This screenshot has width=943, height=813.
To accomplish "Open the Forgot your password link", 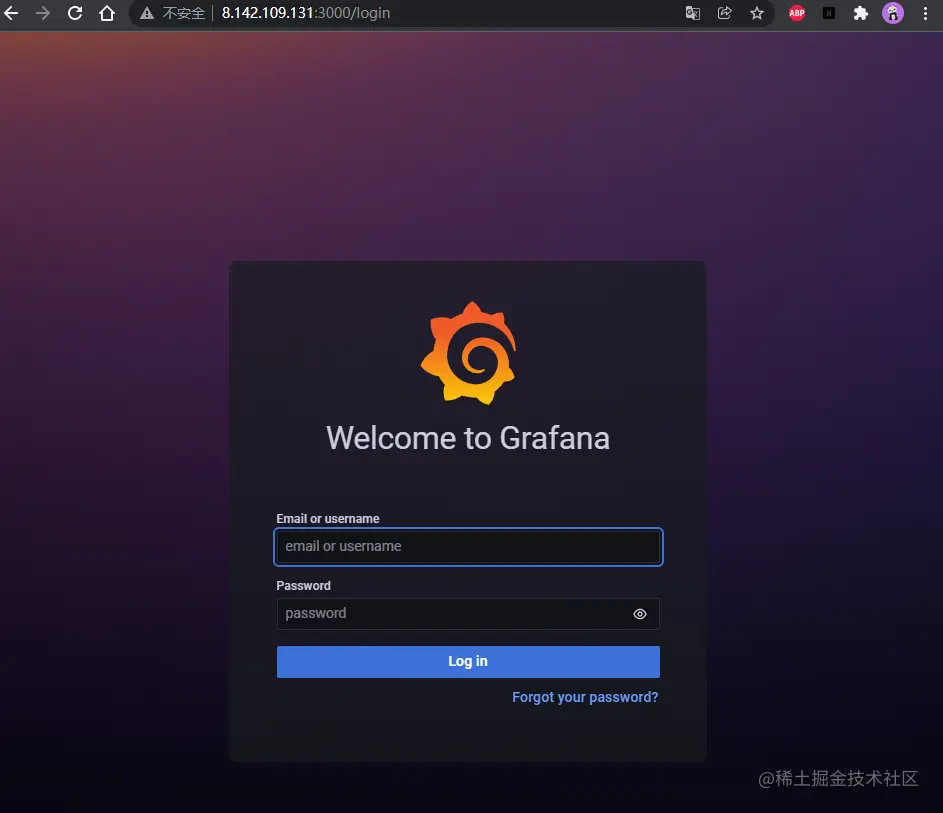I will 584,697.
